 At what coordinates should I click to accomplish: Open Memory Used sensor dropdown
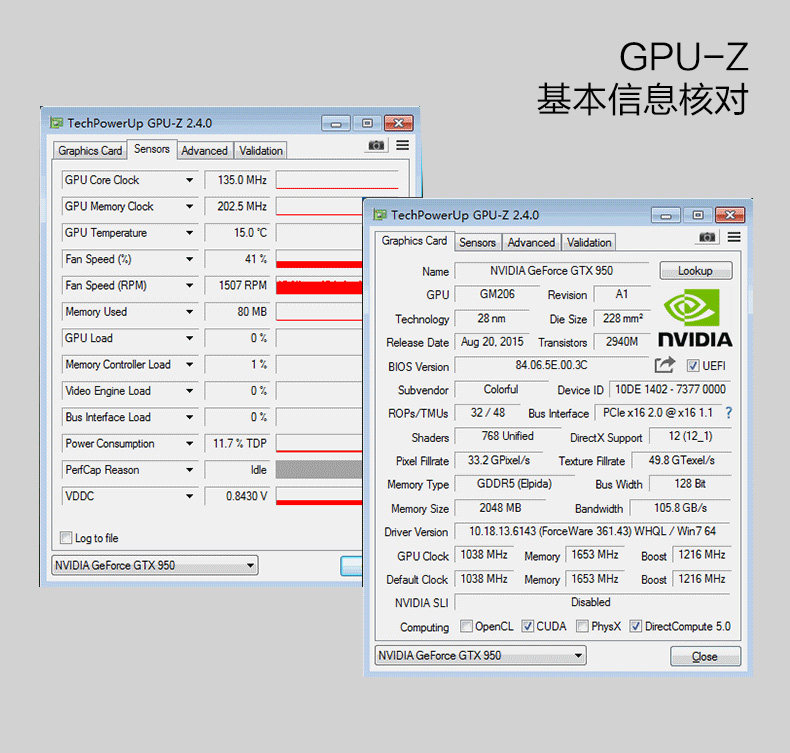pyautogui.click(x=189, y=312)
